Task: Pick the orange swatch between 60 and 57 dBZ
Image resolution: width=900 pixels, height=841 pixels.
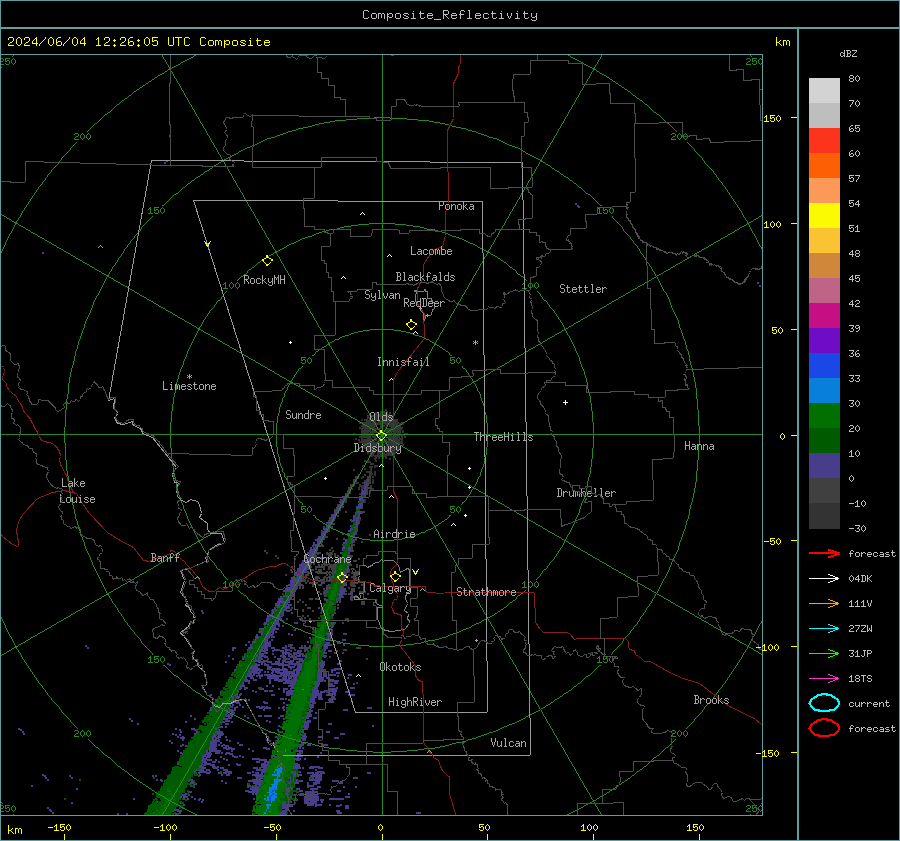Action: click(x=824, y=165)
